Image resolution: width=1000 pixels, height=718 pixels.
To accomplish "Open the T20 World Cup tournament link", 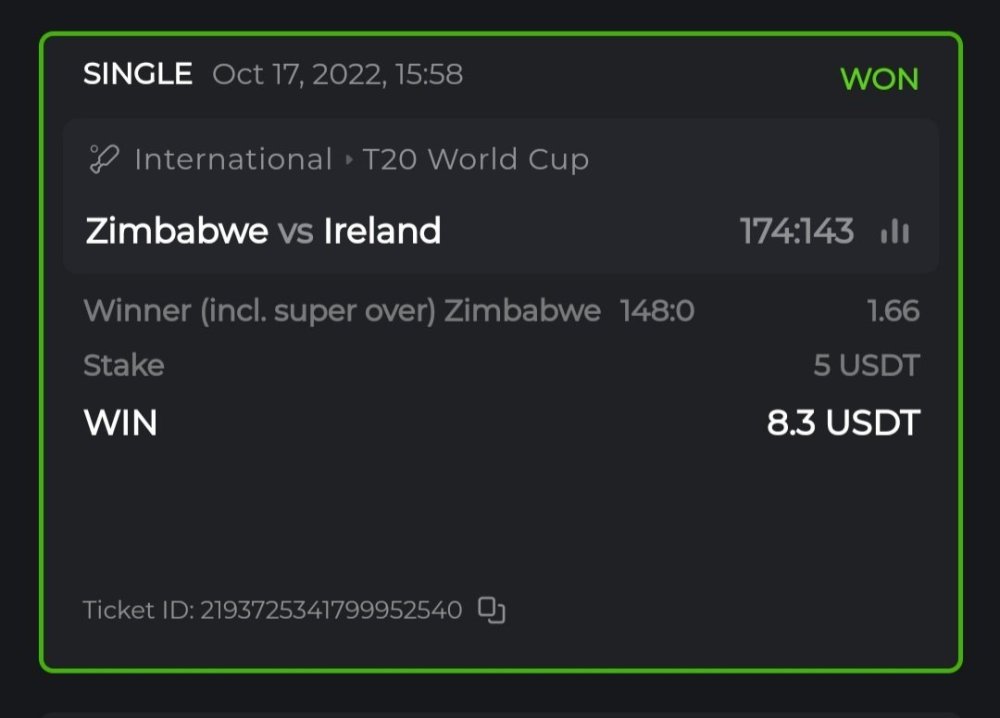I will [x=475, y=159].
